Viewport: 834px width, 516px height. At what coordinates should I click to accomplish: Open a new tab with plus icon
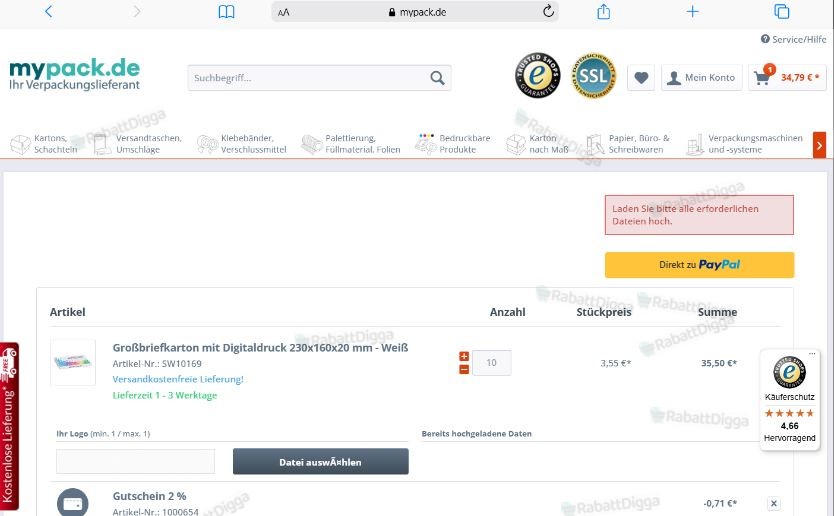coord(693,11)
